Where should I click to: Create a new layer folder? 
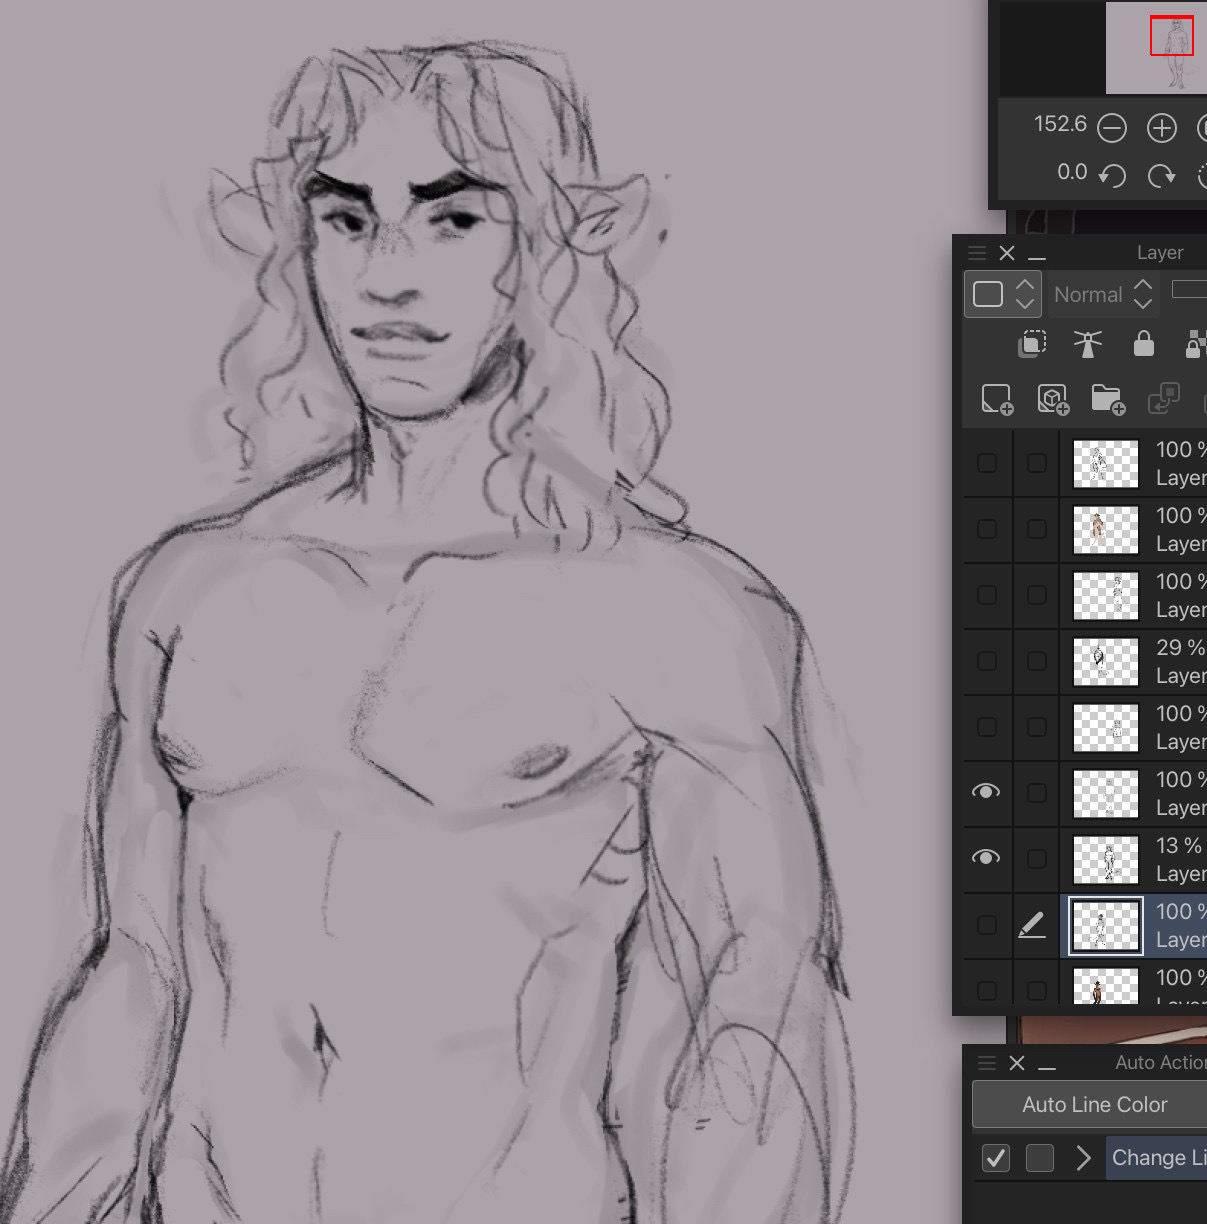(x=1108, y=399)
